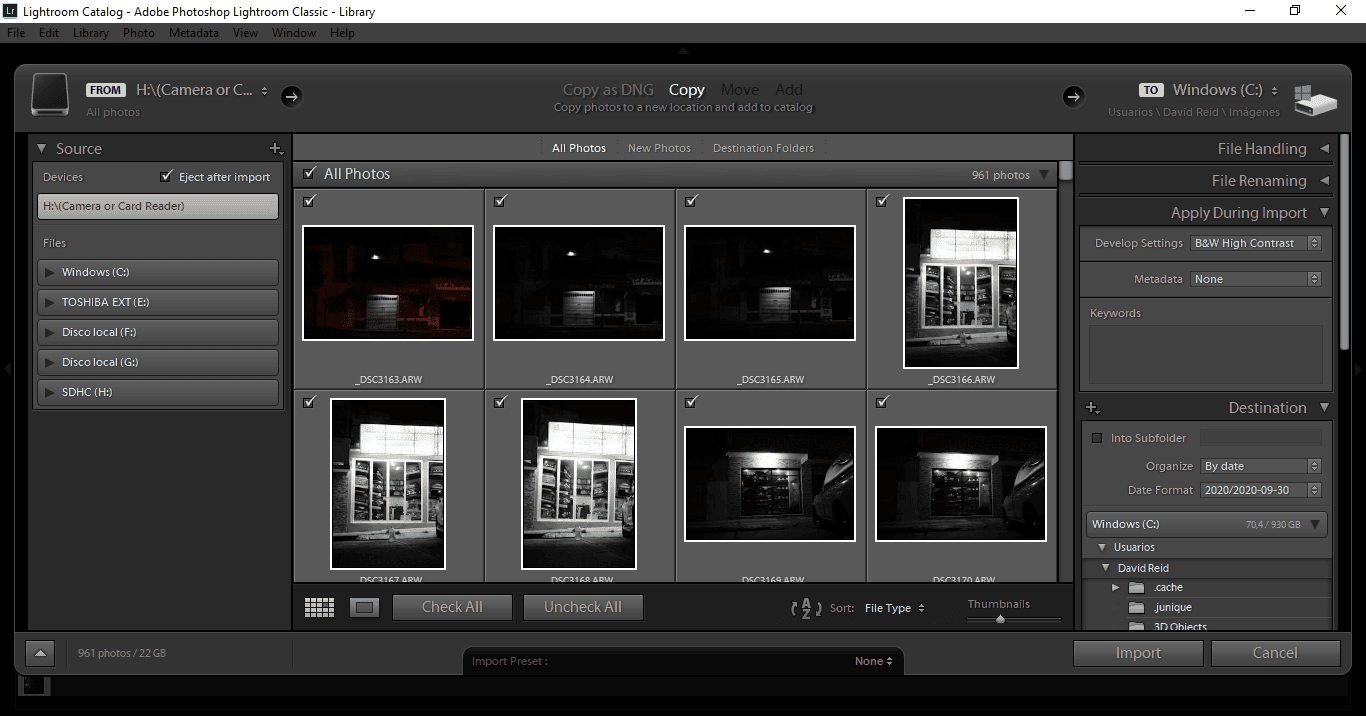Click the Destination panel plus icon
The width and height of the screenshot is (1366, 716).
pyautogui.click(x=1092, y=408)
